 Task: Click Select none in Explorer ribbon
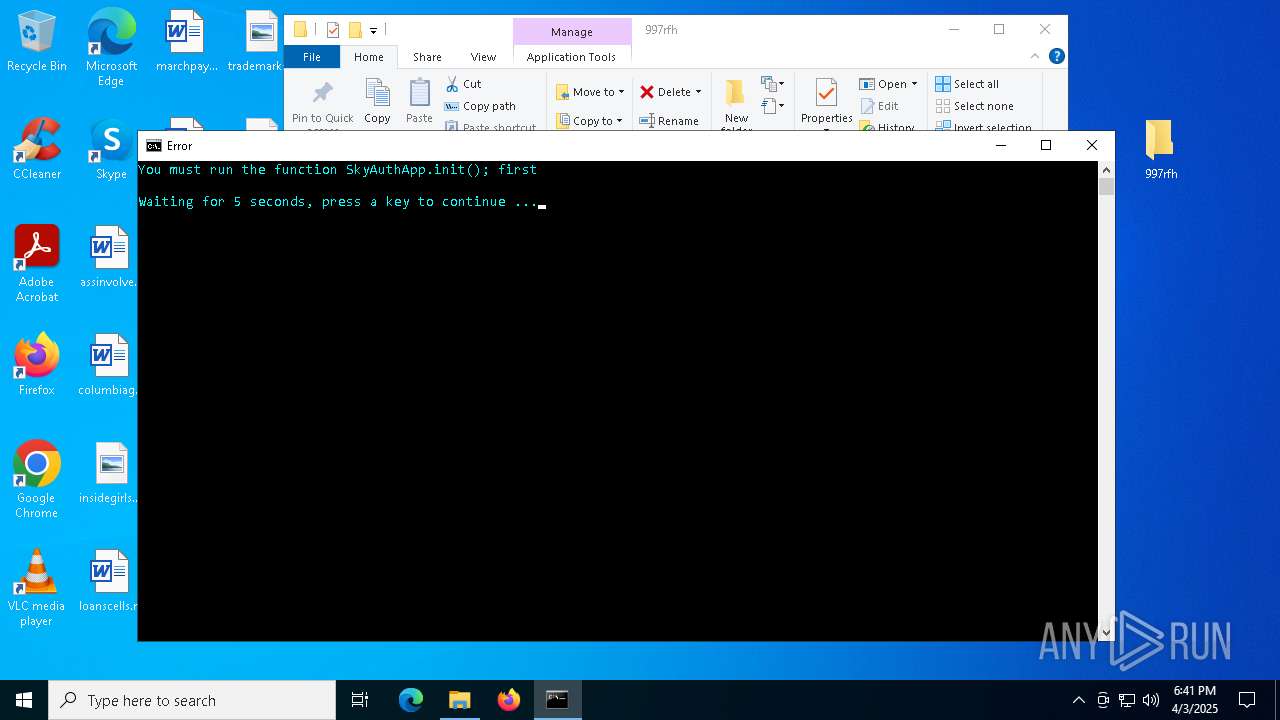coord(975,106)
